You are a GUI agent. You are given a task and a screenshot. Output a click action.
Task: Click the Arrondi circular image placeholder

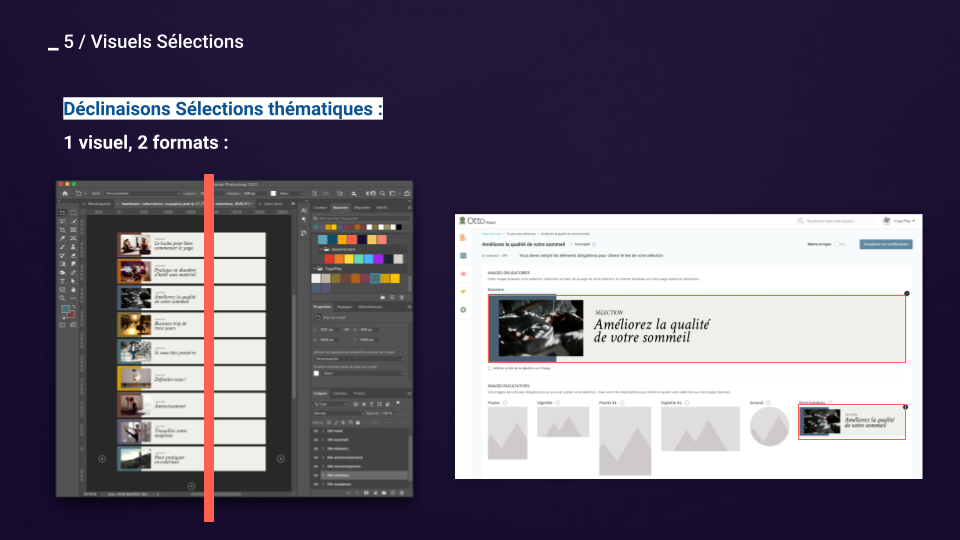770,427
